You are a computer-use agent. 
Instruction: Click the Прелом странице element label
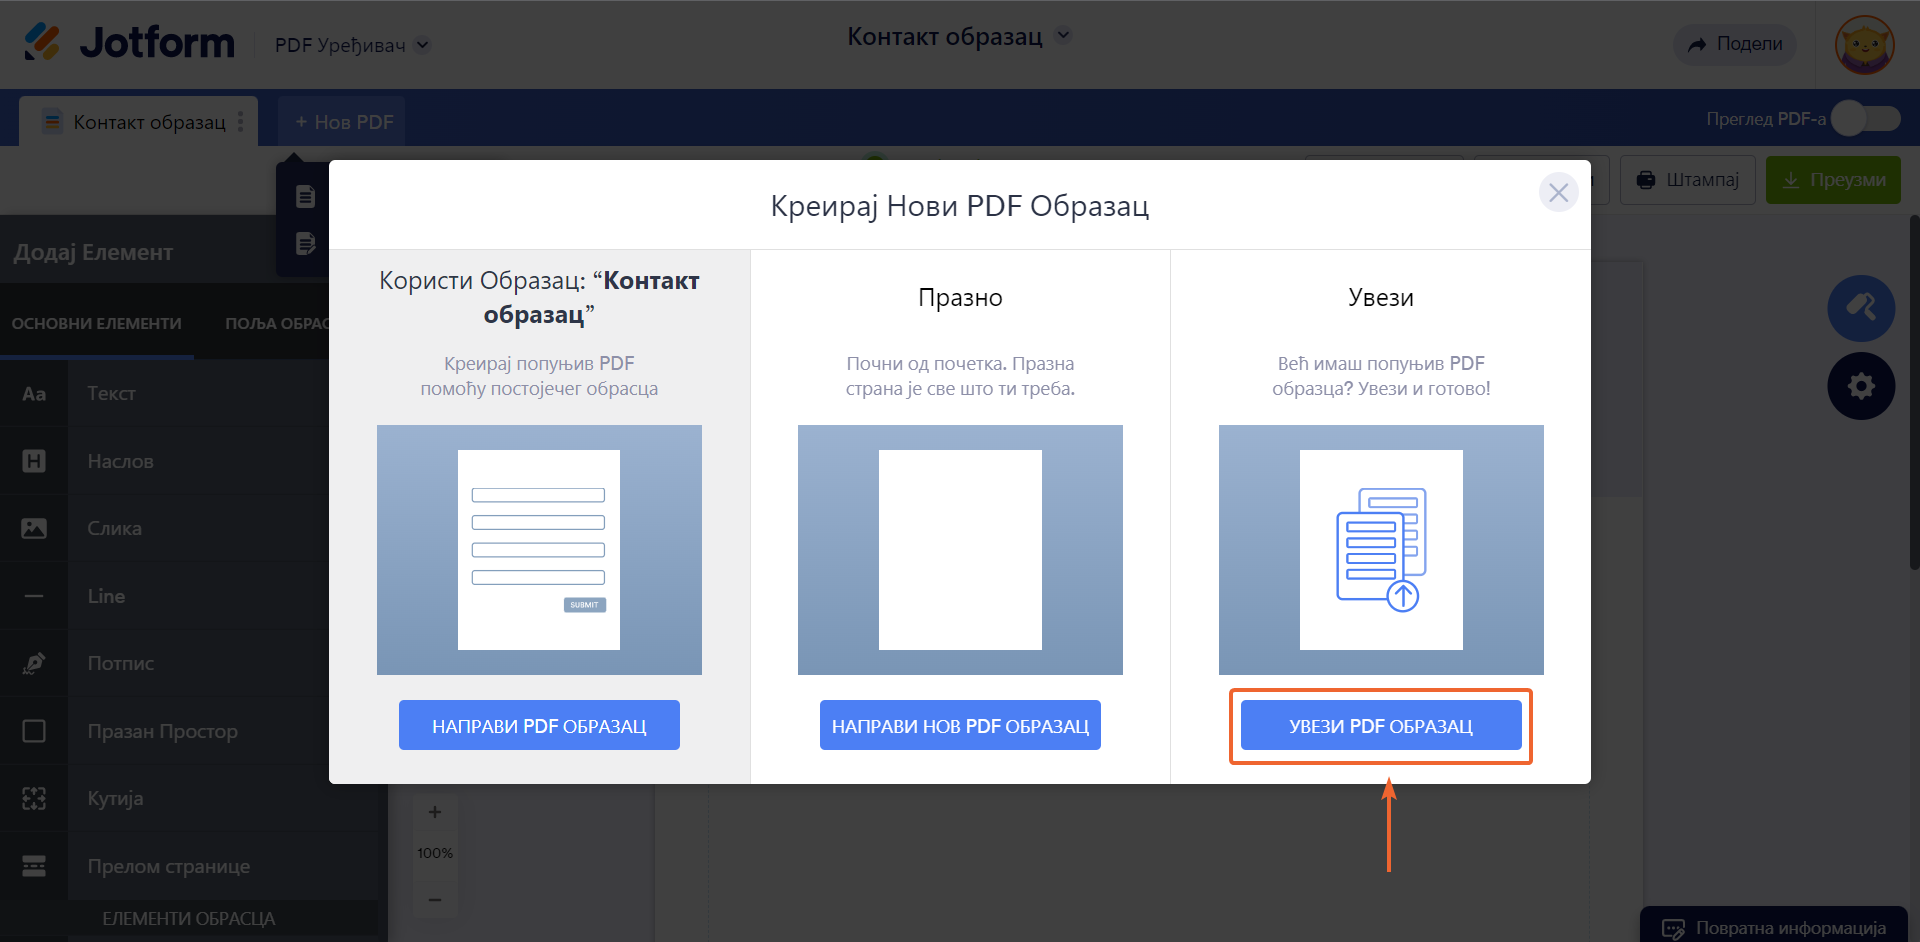coord(168,866)
